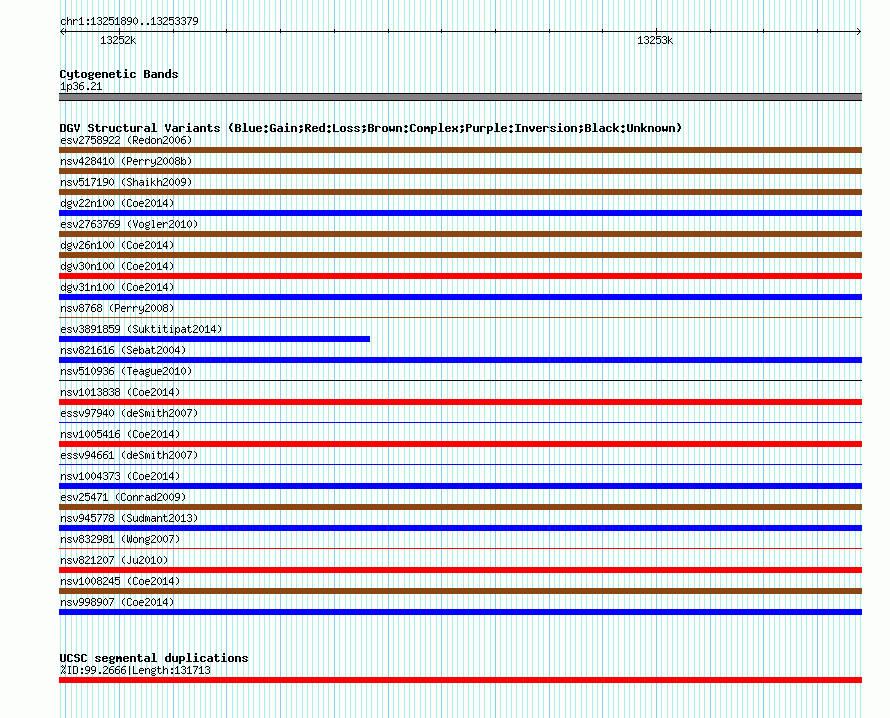
Task: Click variant label nsv832981 (Wong2007)
Action: tap(120, 539)
